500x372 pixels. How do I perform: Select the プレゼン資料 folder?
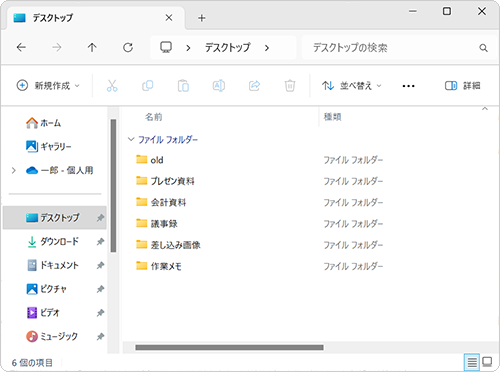pos(165,181)
